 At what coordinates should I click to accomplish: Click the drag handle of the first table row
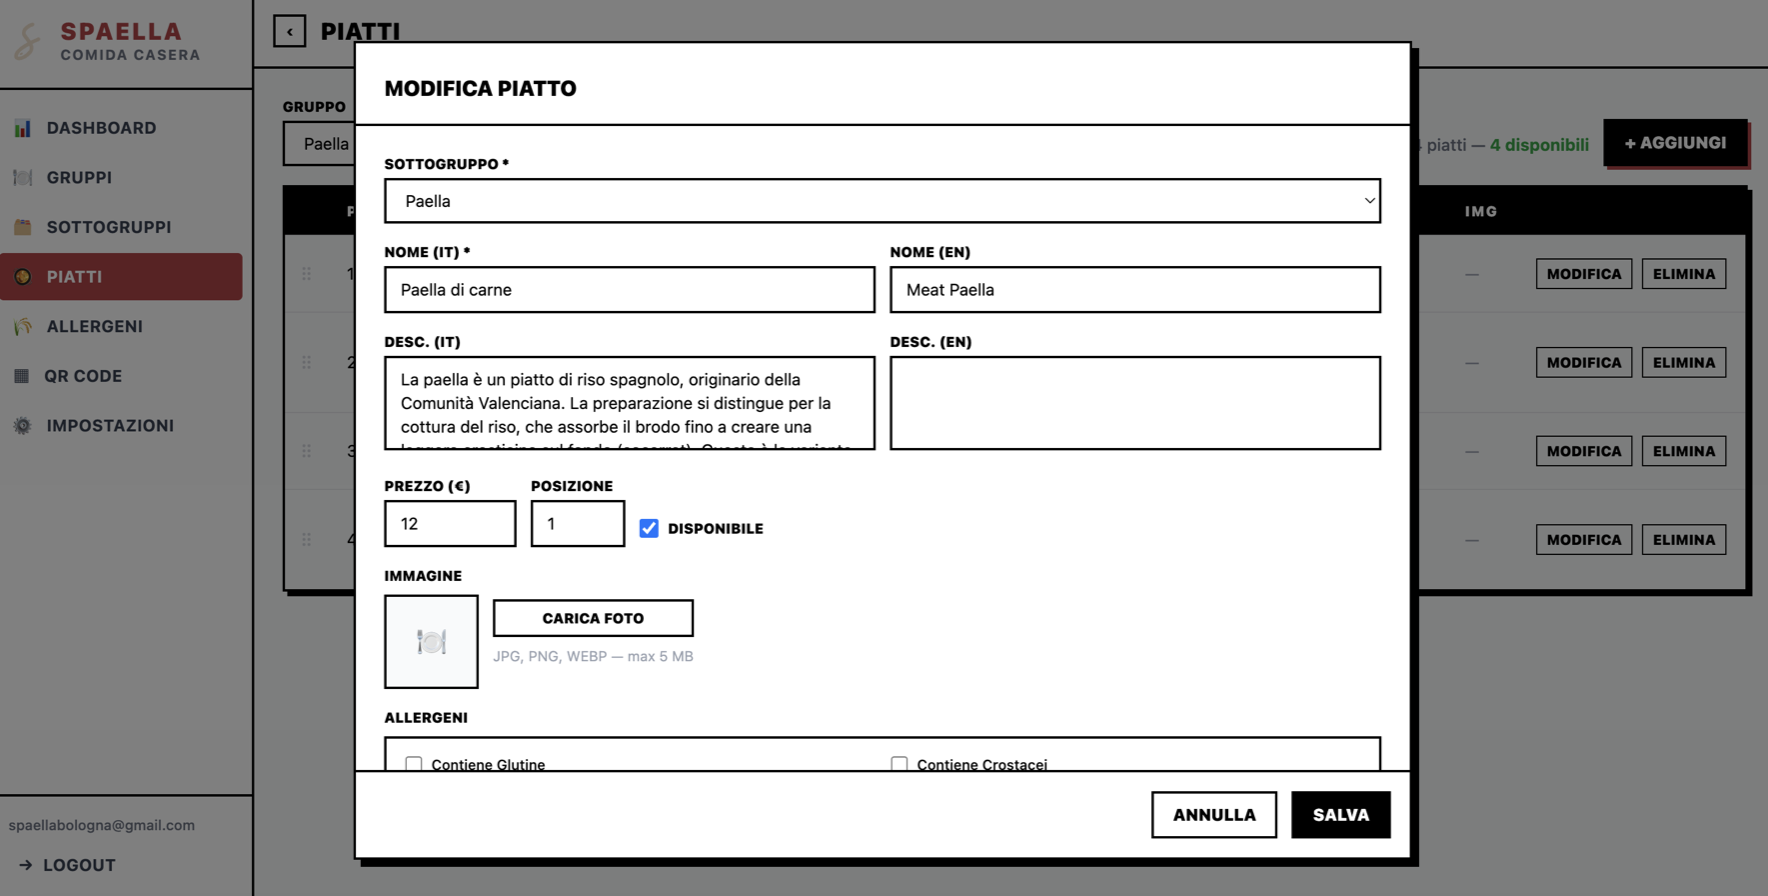307,274
